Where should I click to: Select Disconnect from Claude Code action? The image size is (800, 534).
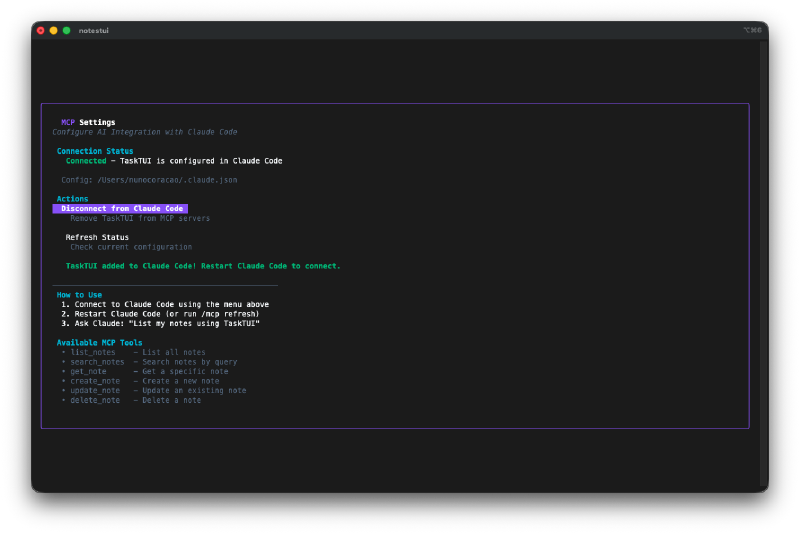coord(120,209)
